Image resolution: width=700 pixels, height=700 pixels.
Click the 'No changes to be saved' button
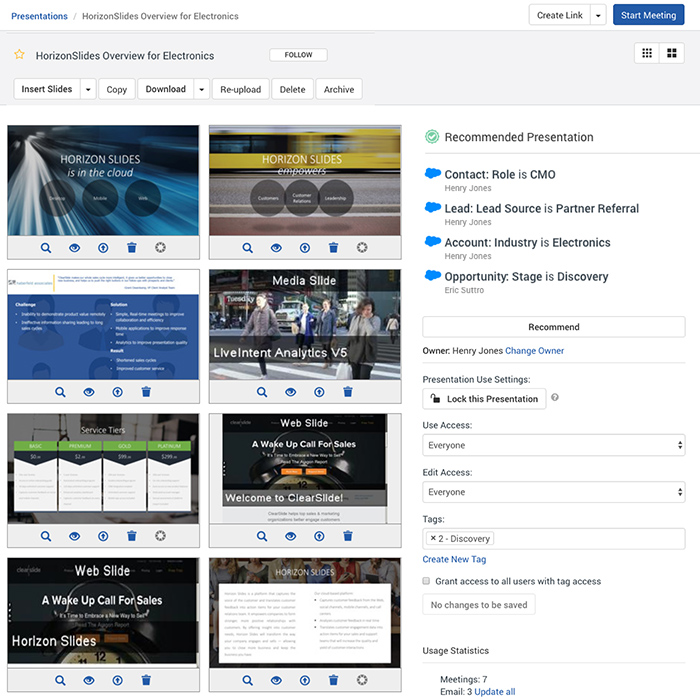(x=479, y=604)
